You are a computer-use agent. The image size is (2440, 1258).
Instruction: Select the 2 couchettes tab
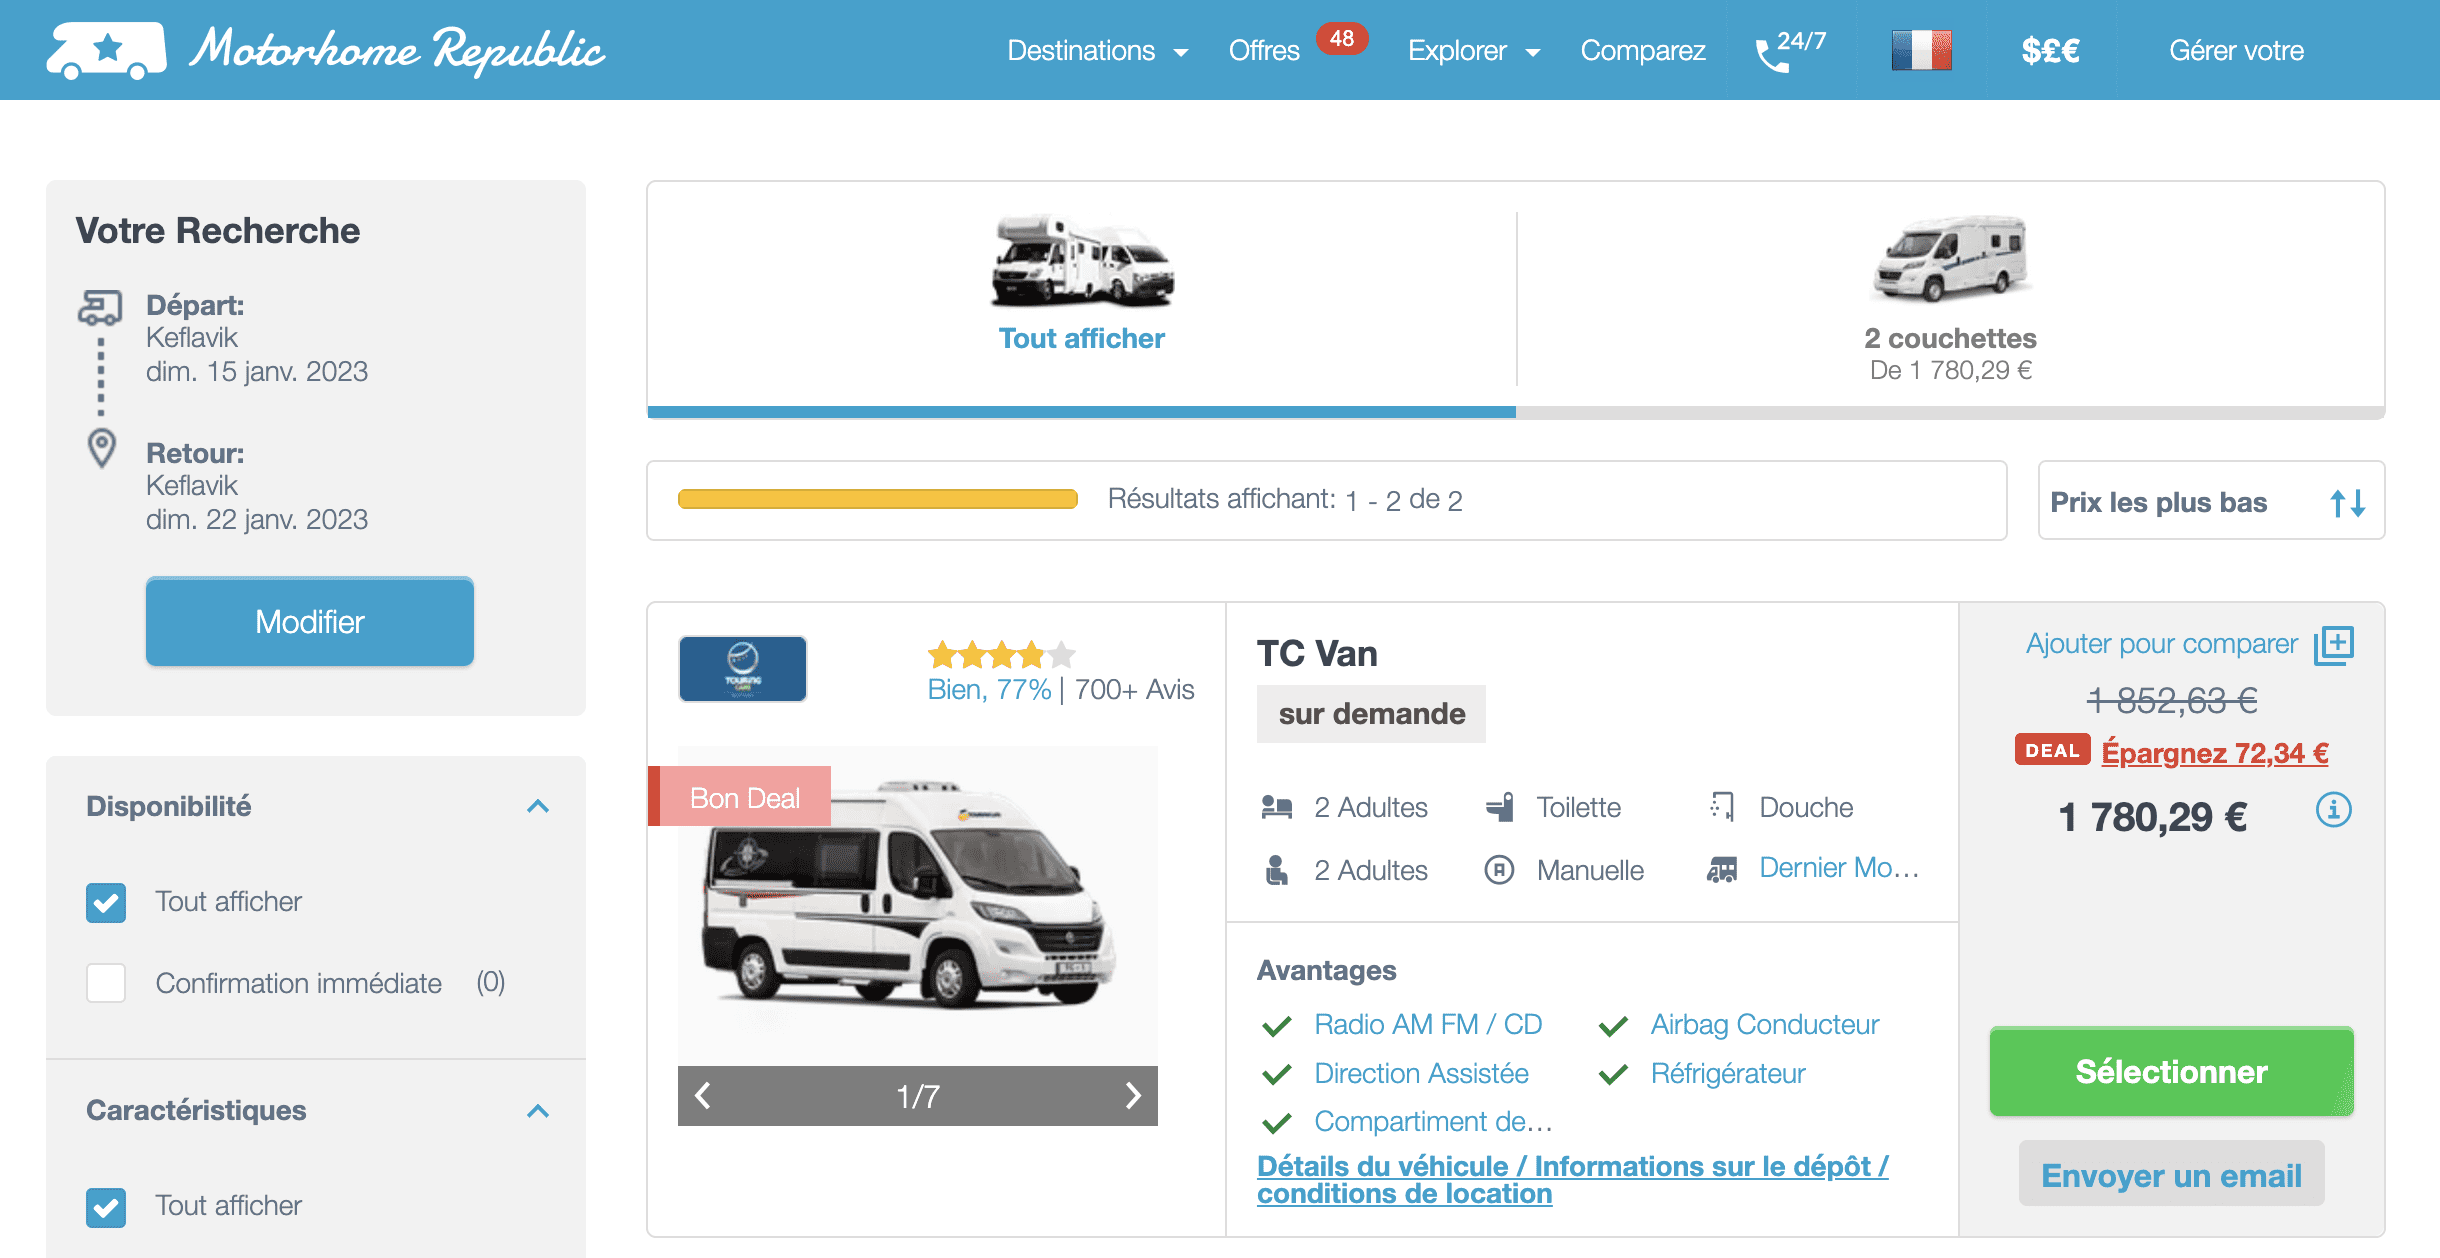pos(1950,298)
